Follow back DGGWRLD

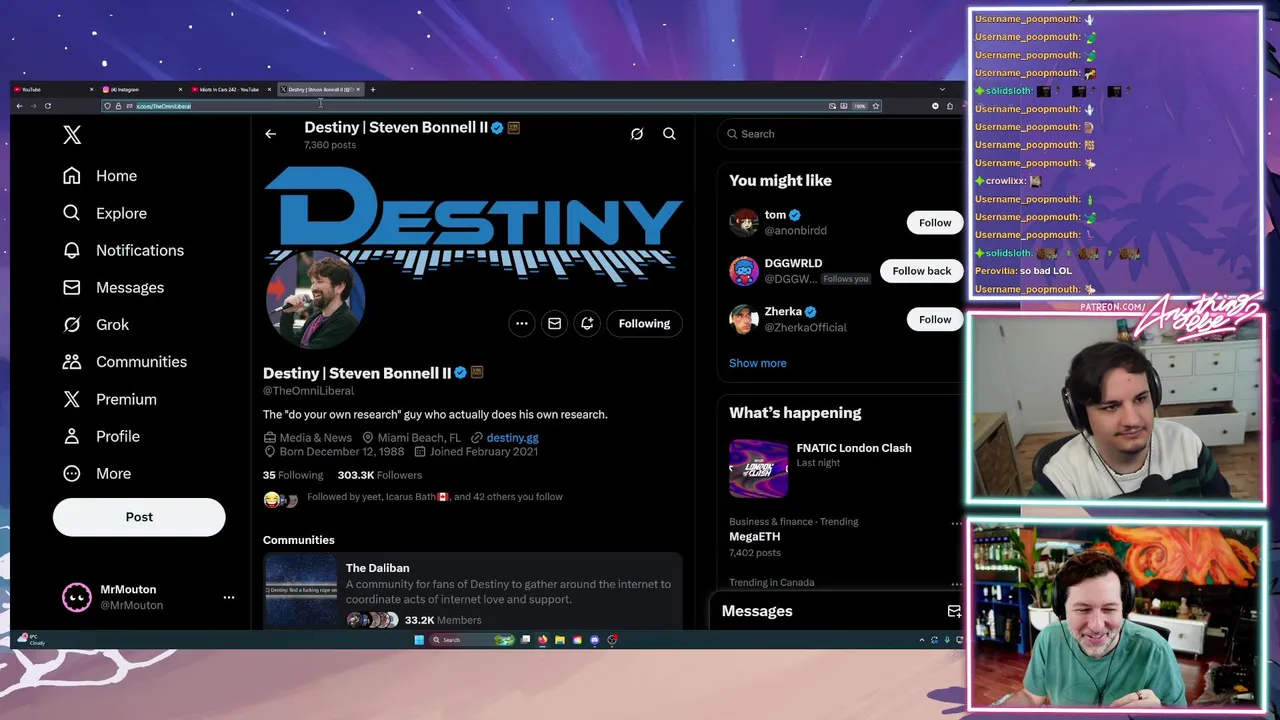point(922,271)
